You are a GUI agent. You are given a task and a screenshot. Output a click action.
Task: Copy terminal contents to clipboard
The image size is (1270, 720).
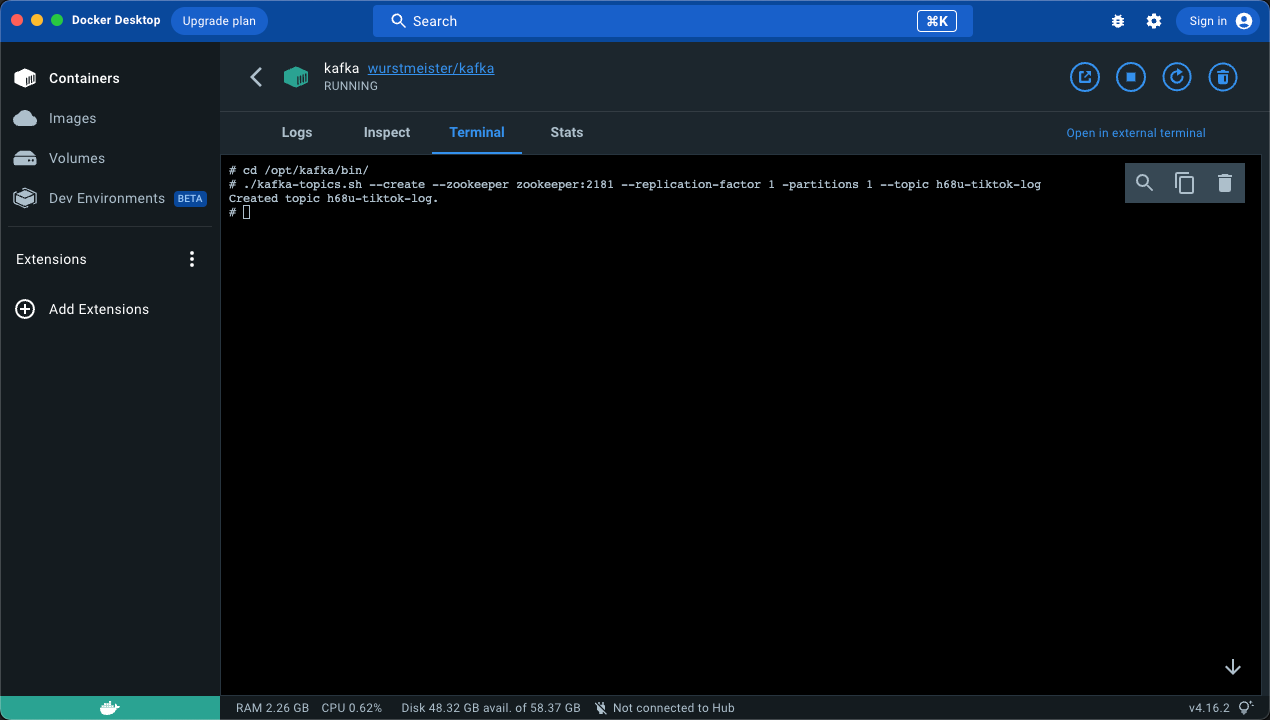coord(1185,183)
